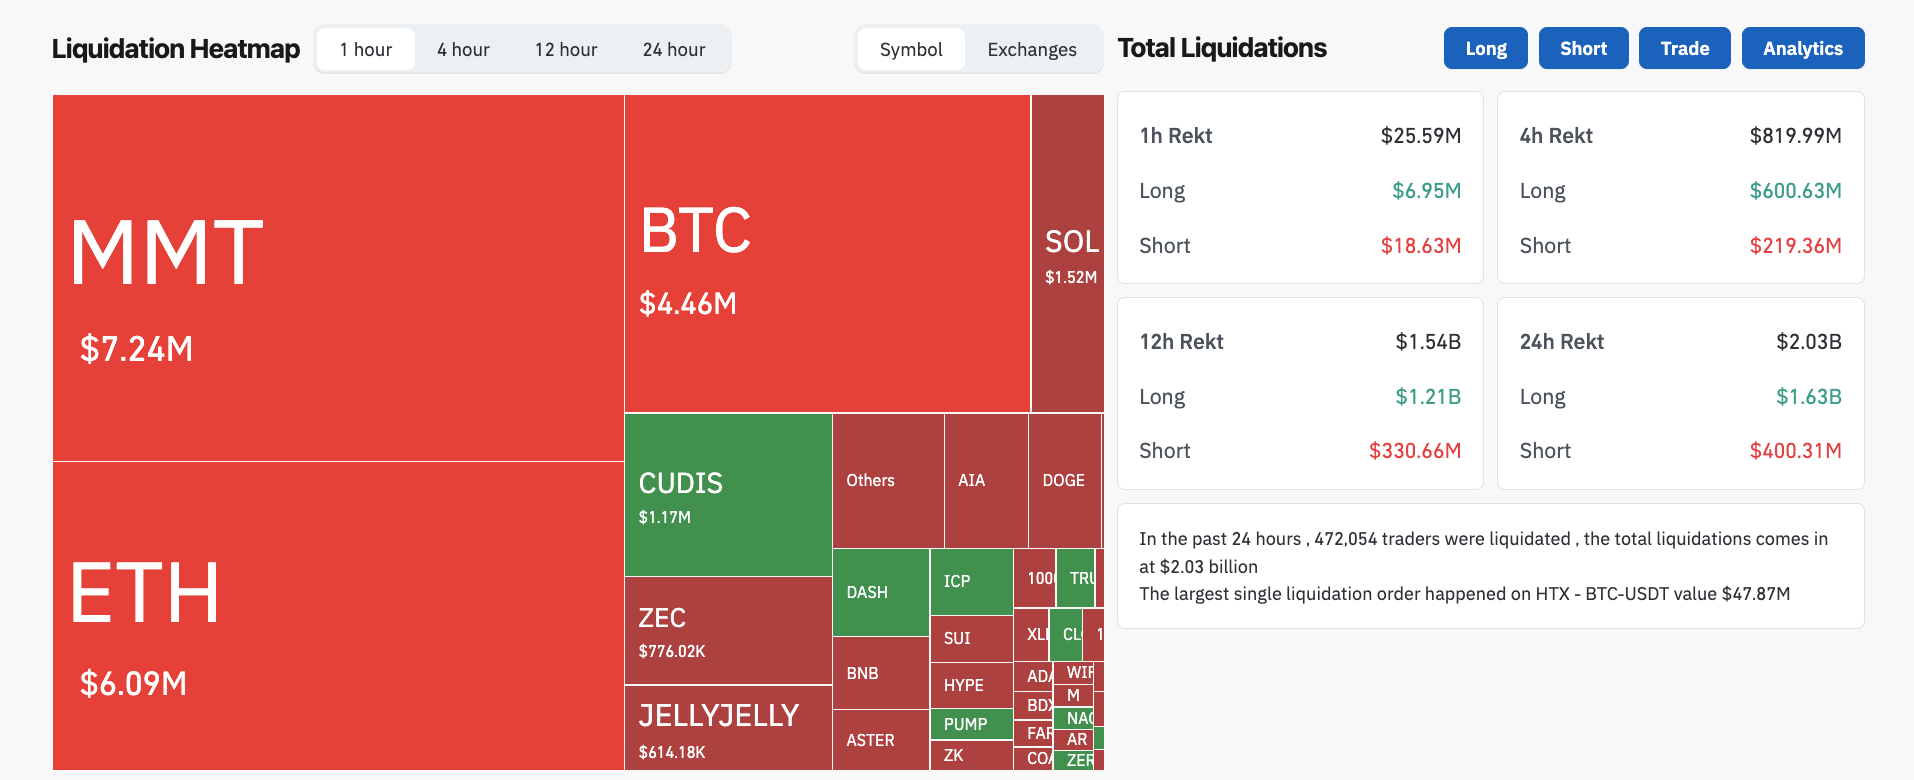This screenshot has height=780, width=1914.
Task: Show the 24 hour liquidation heatmap
Action: pyautogui.click(x=674, y=50)
